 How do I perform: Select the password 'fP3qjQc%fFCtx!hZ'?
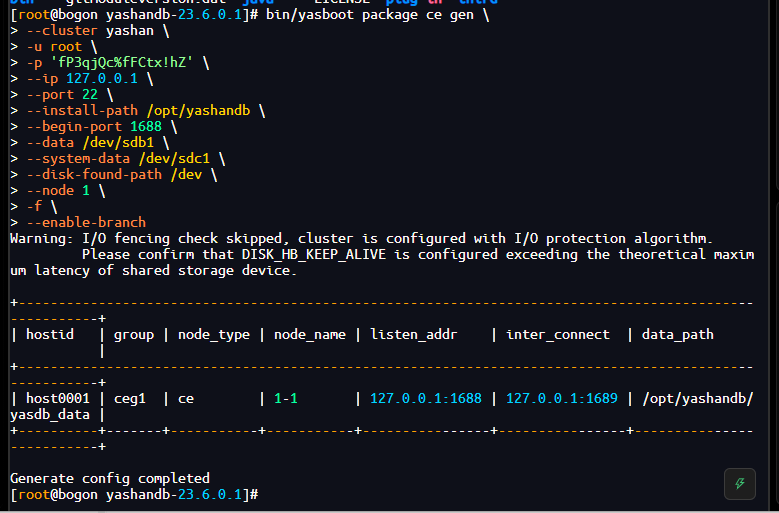(x=122, y=63)
